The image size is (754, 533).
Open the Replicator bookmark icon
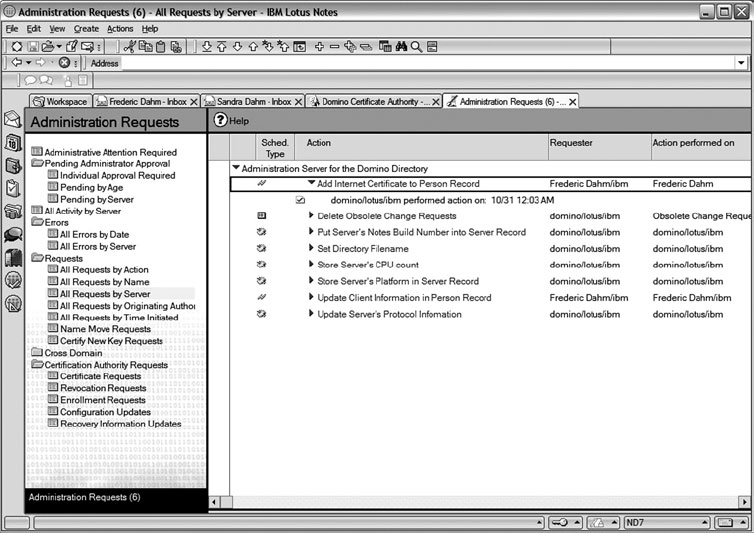tap(13, 211)
